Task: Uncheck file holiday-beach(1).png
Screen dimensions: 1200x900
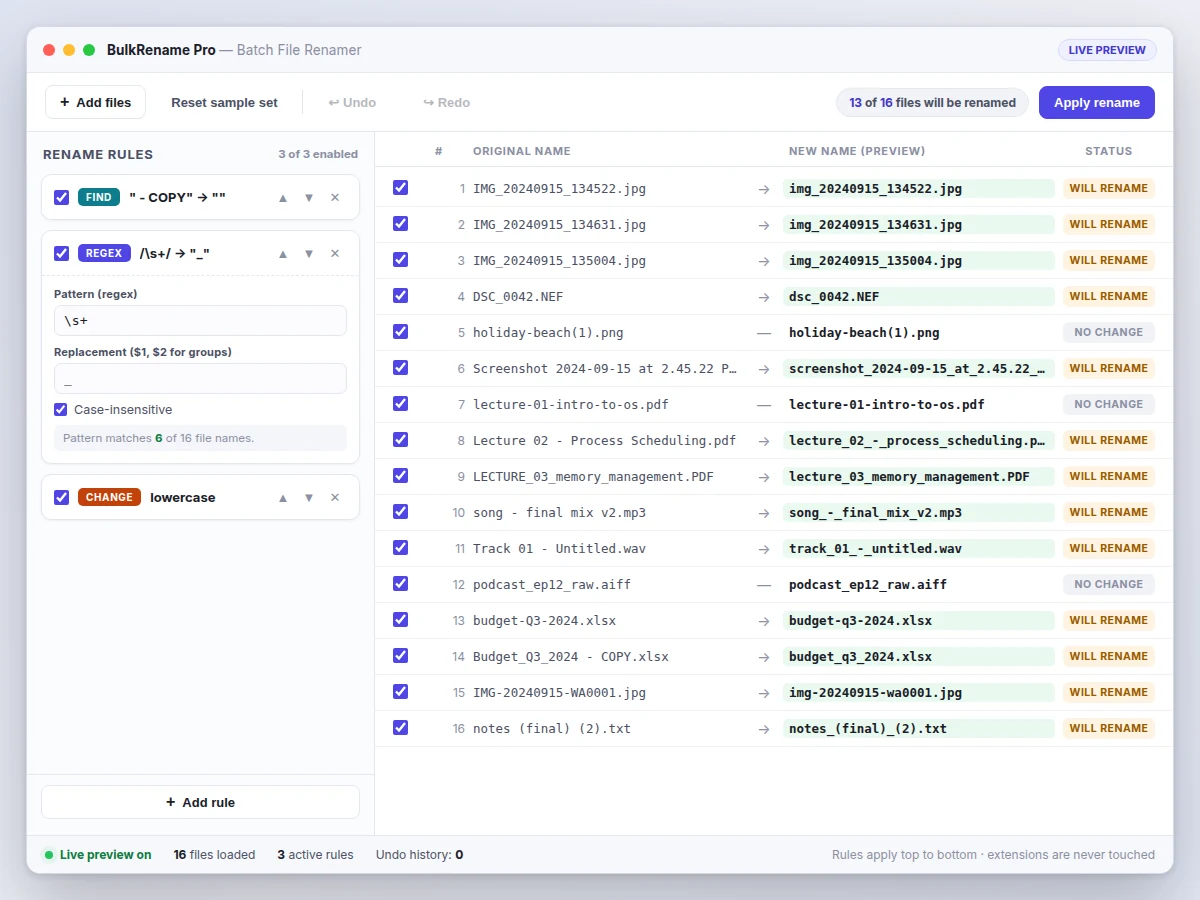Action: coord(401,332)
